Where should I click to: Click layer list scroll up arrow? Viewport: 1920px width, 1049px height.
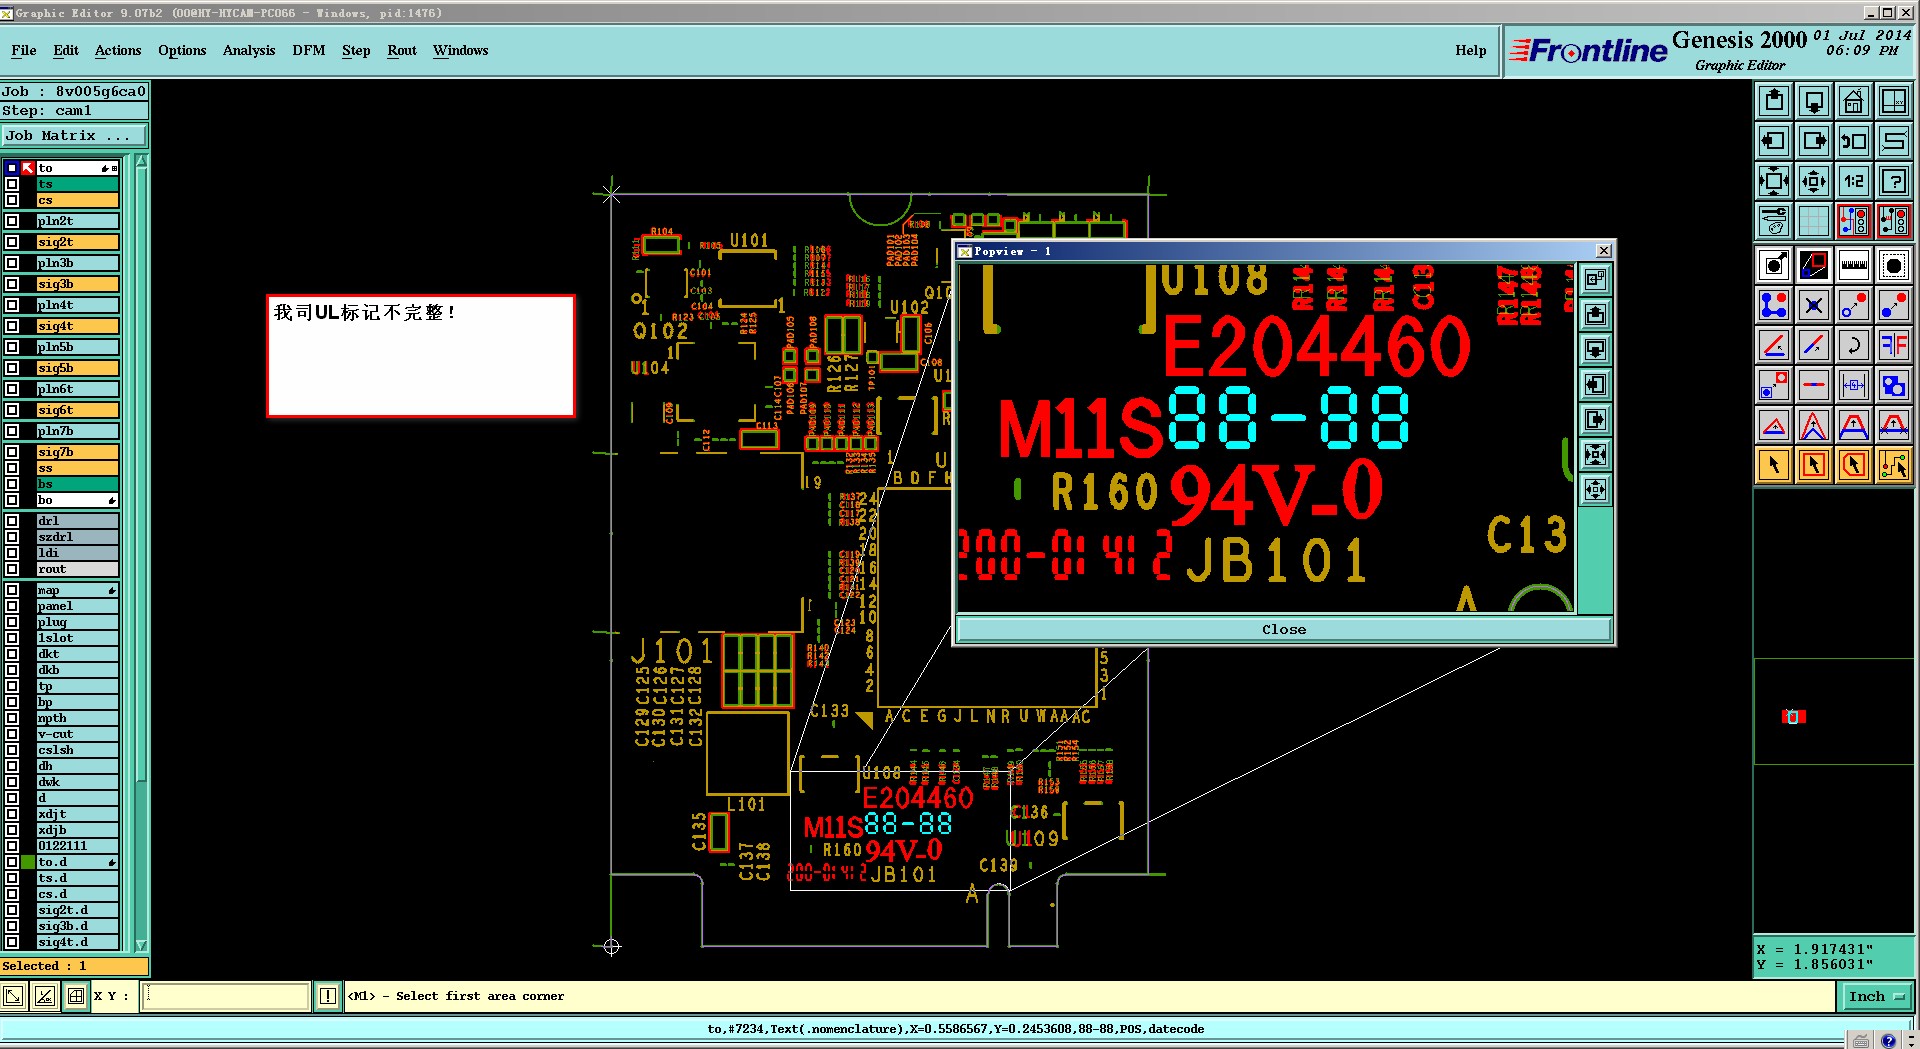pos(141,162)
